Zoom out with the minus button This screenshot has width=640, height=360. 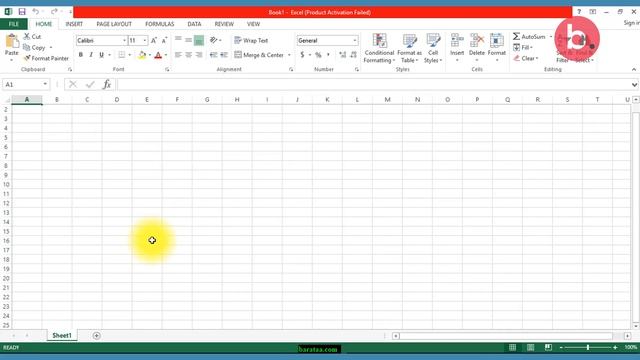point(561,347)
